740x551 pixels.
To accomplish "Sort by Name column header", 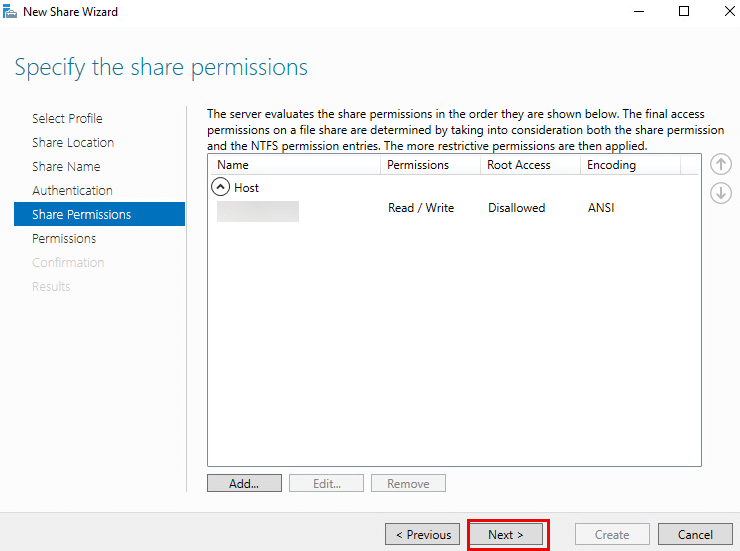I will click(233, 165).
